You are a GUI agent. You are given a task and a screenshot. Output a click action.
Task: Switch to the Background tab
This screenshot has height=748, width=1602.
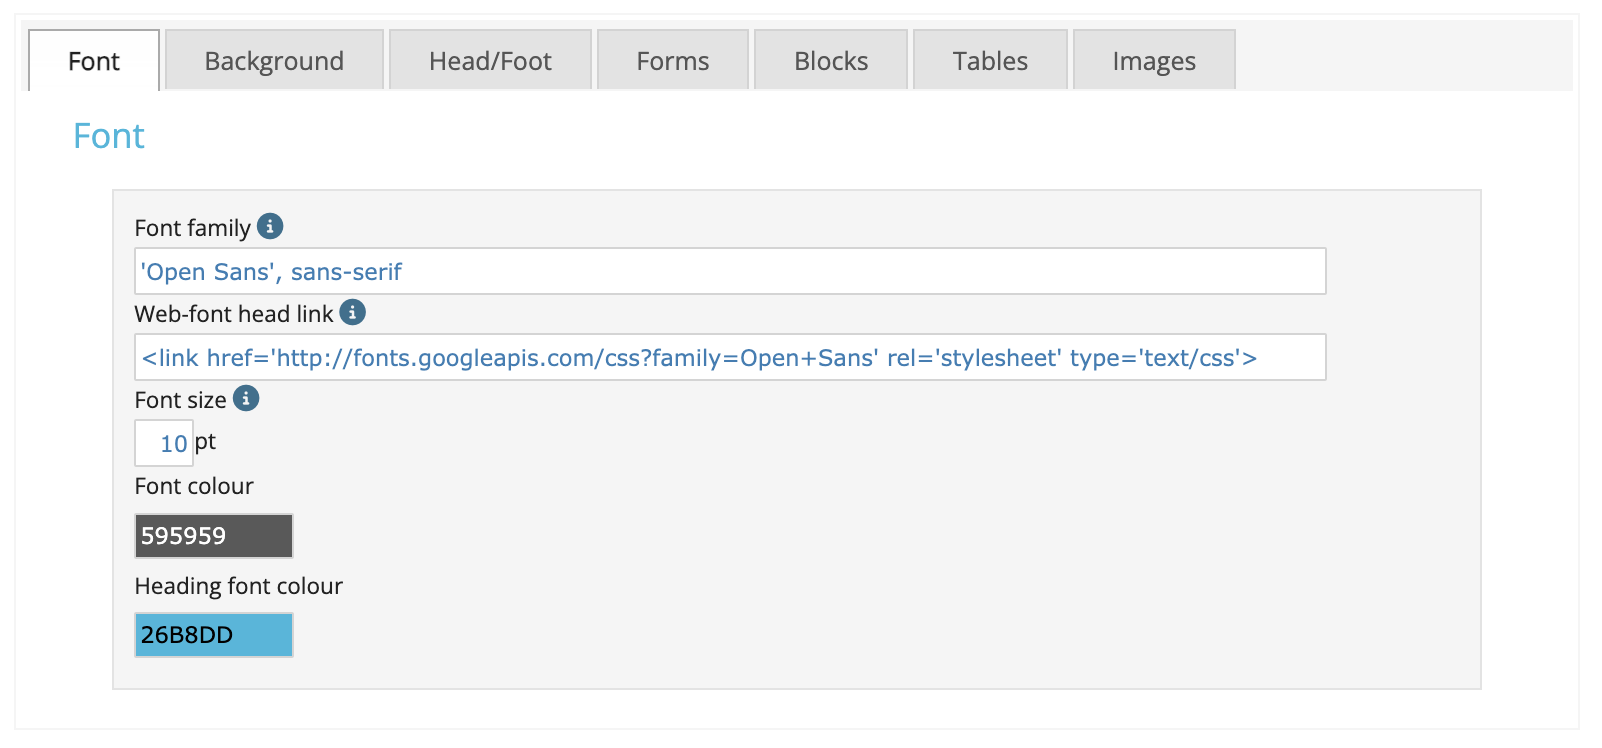tap(274, 60)
